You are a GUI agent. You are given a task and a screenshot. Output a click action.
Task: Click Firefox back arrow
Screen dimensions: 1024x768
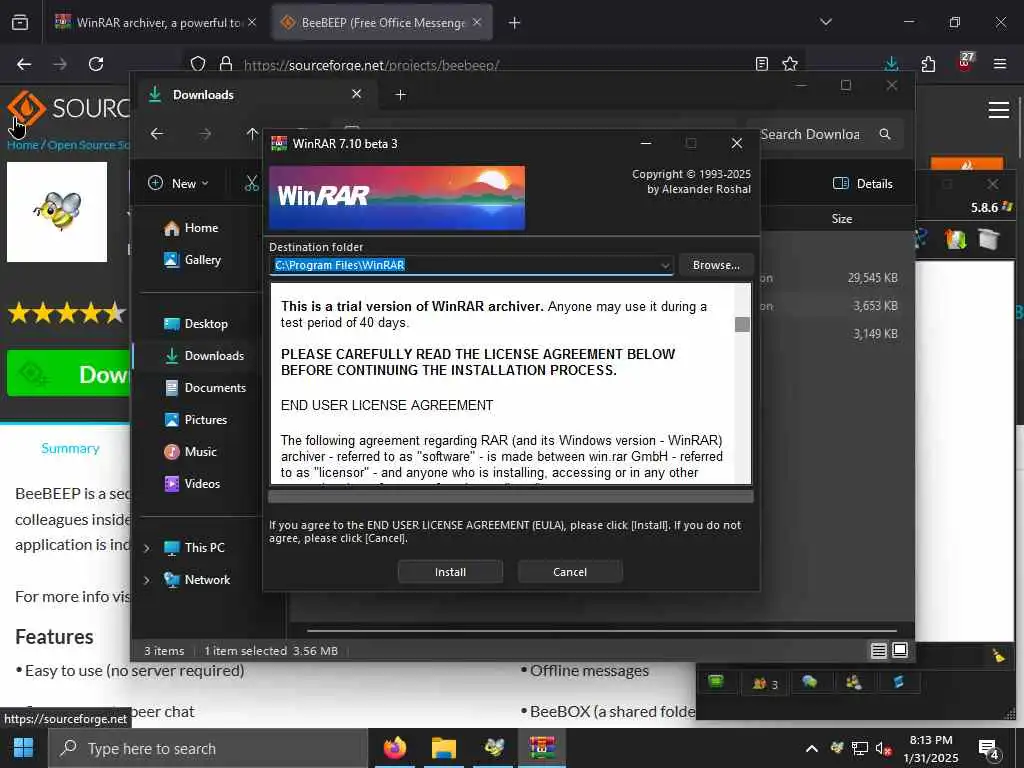click(x=24, y=64)
